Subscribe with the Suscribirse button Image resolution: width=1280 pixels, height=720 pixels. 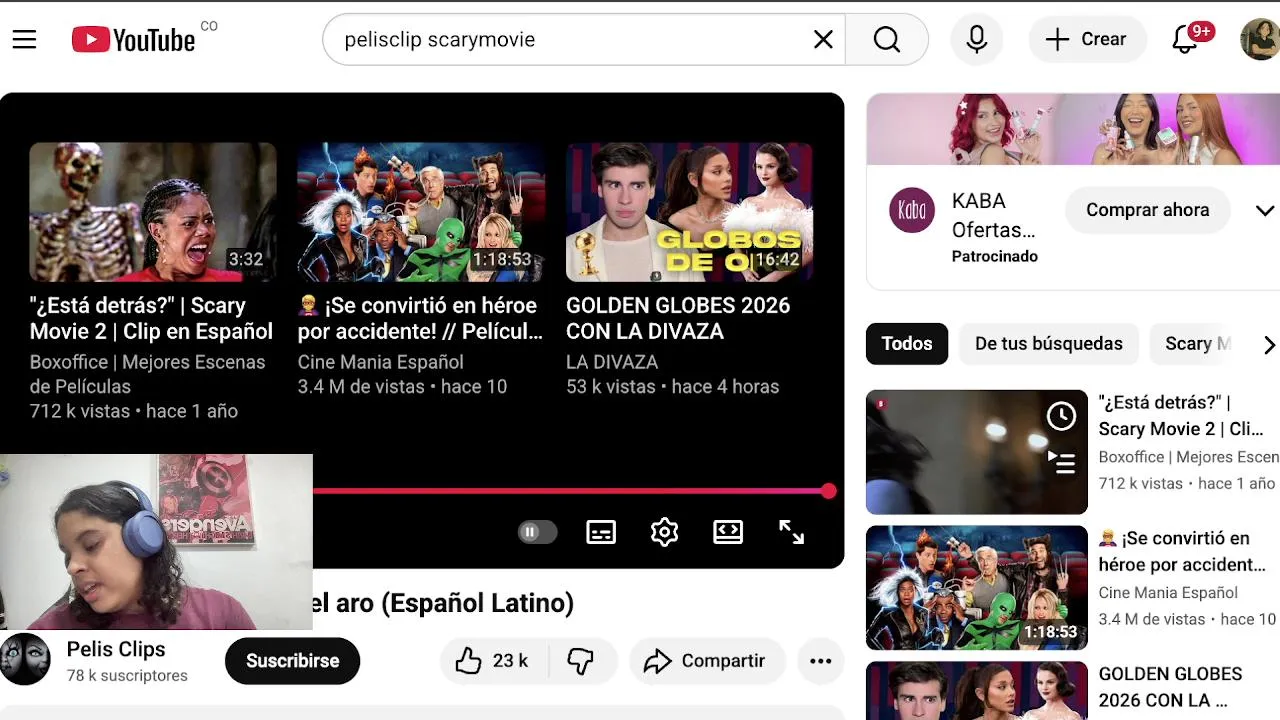click(292, 661)
